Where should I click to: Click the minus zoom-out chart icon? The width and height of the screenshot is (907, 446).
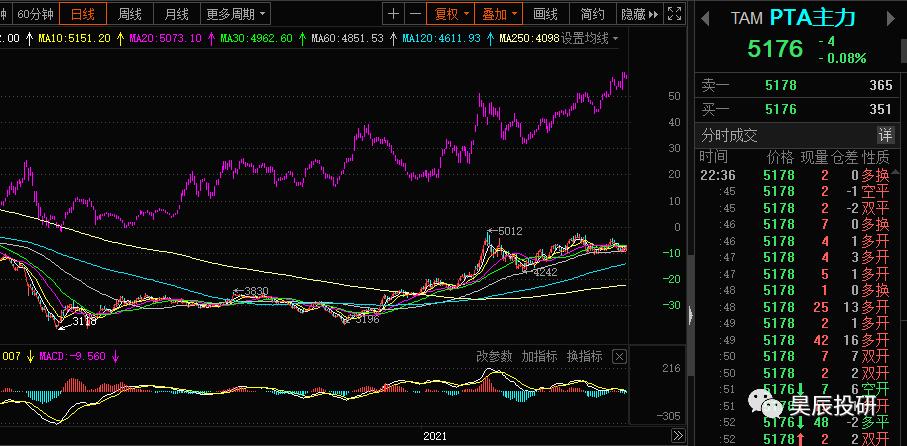pyautogui.click(x=415, y=14)
